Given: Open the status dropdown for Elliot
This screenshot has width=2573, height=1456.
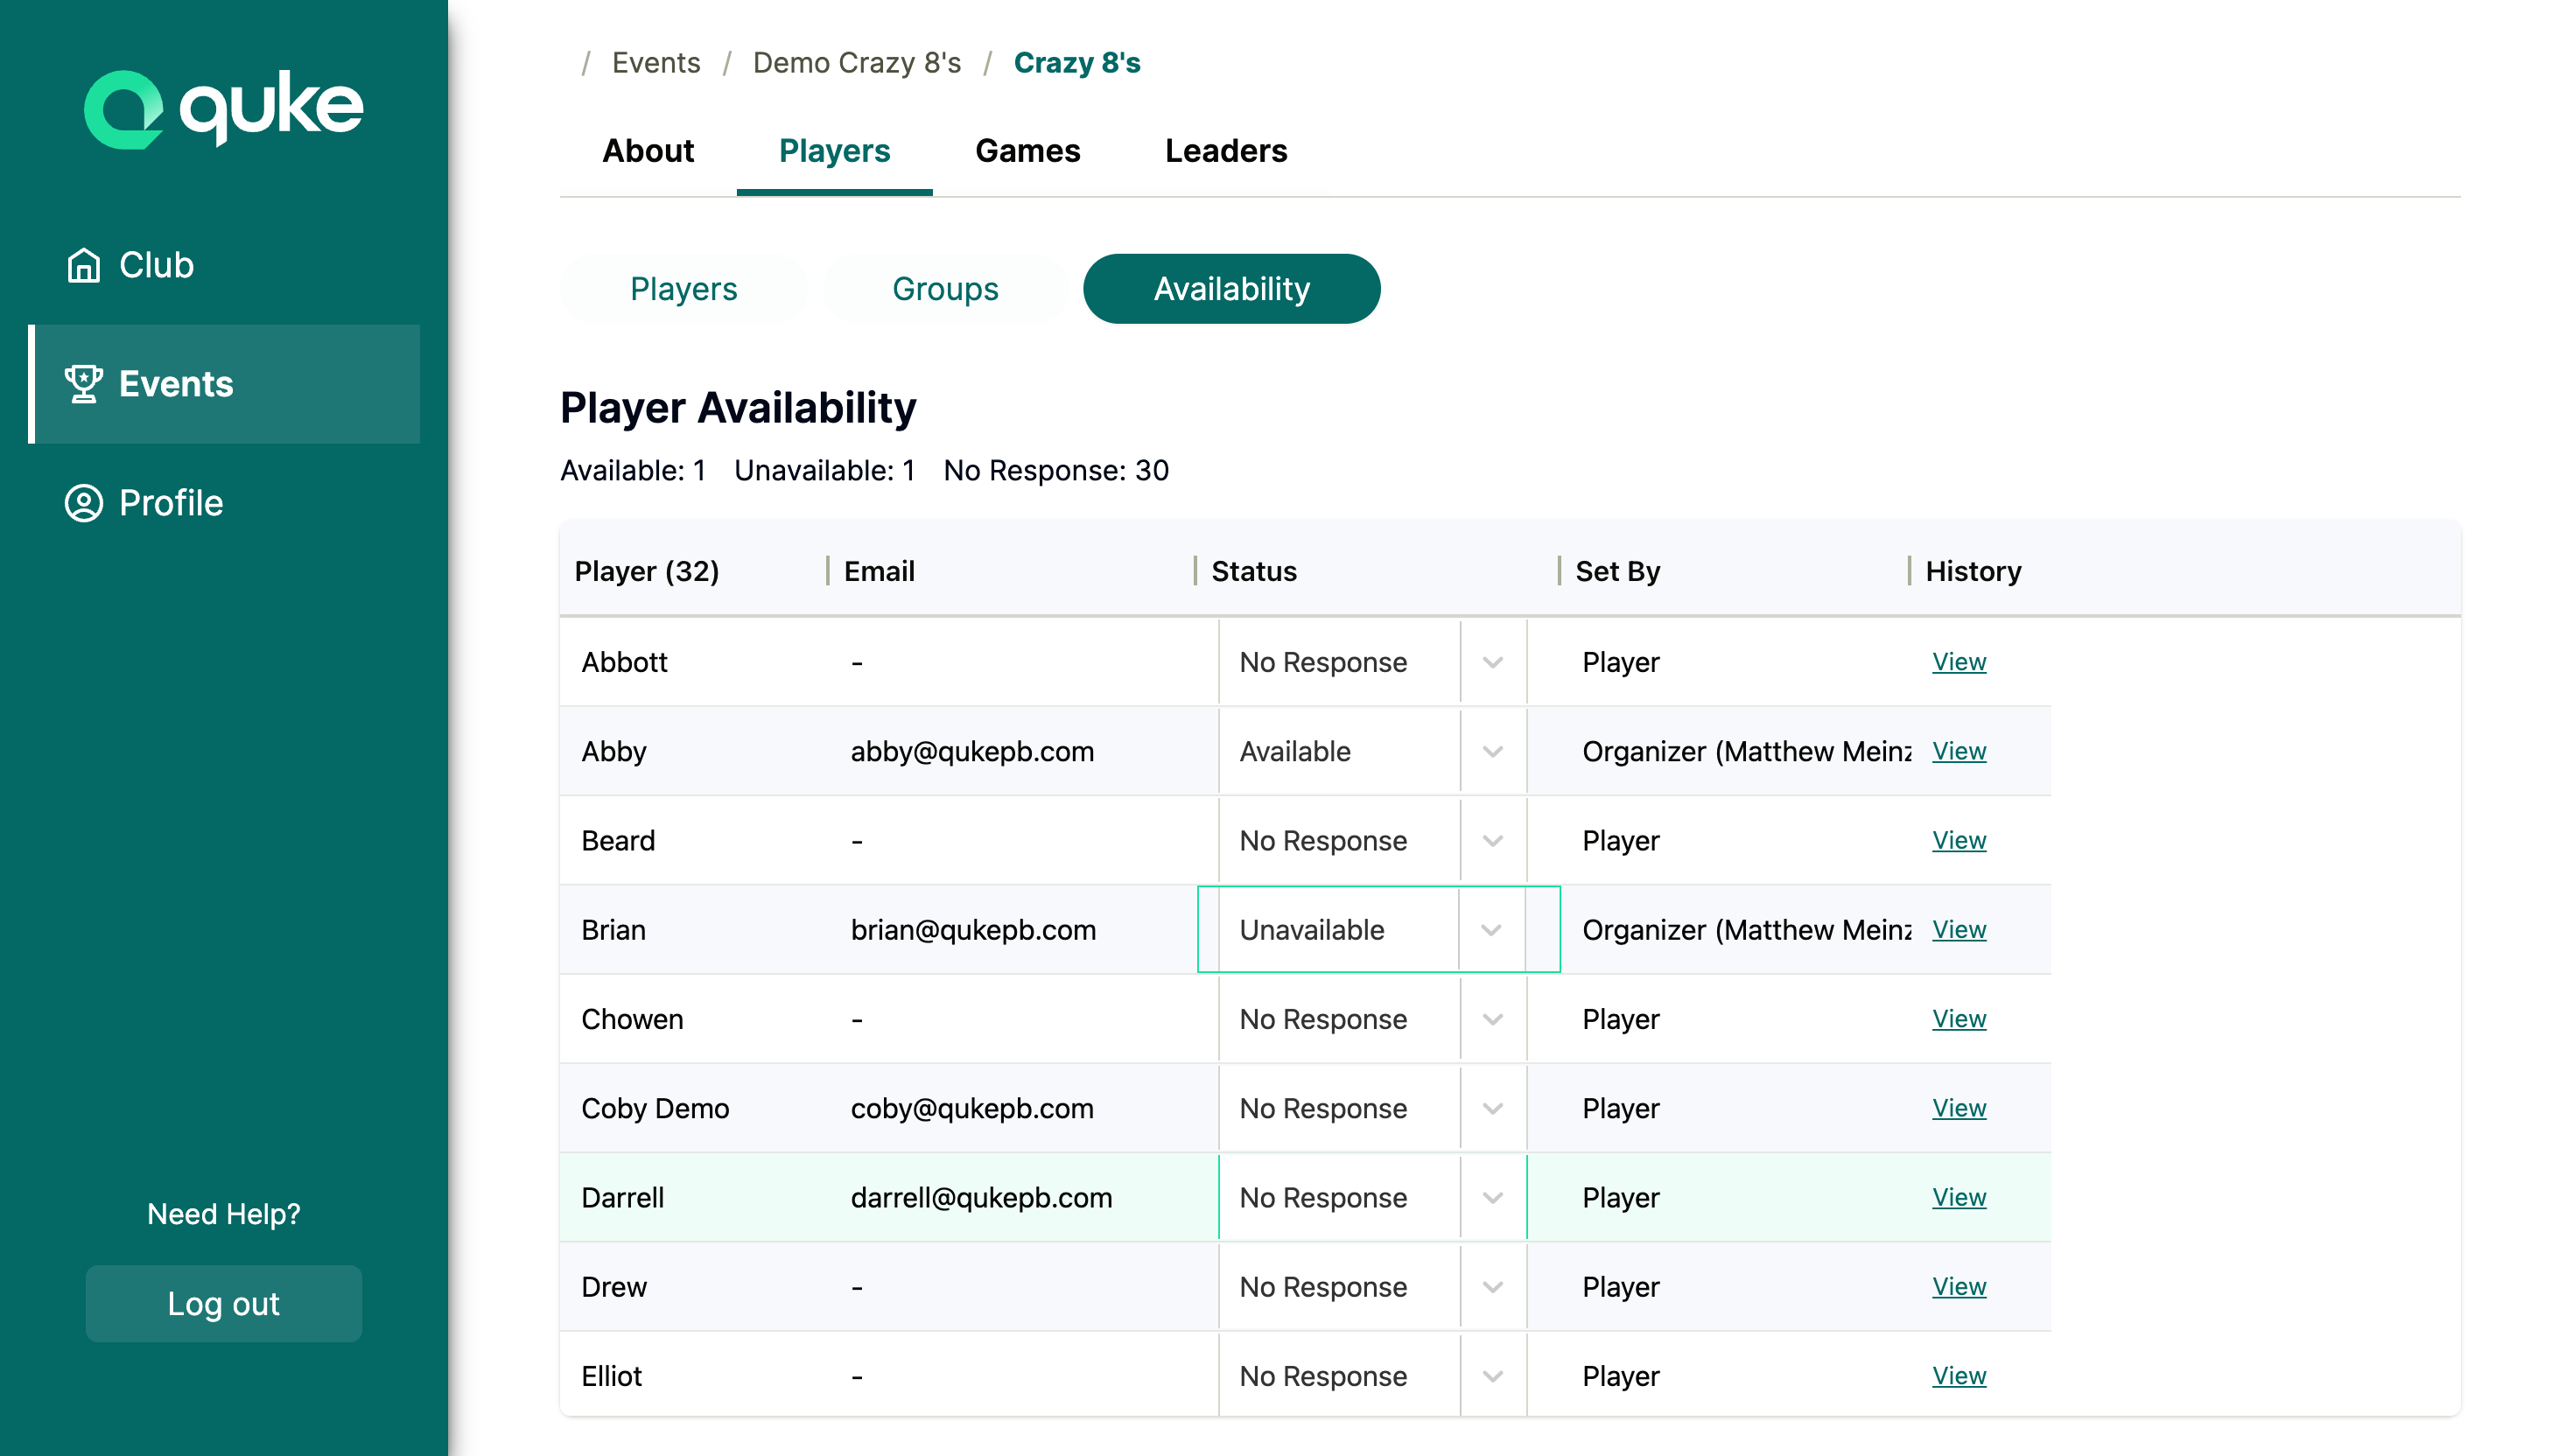Looking at the screenshot, I should click(x=1492, y=1375).
